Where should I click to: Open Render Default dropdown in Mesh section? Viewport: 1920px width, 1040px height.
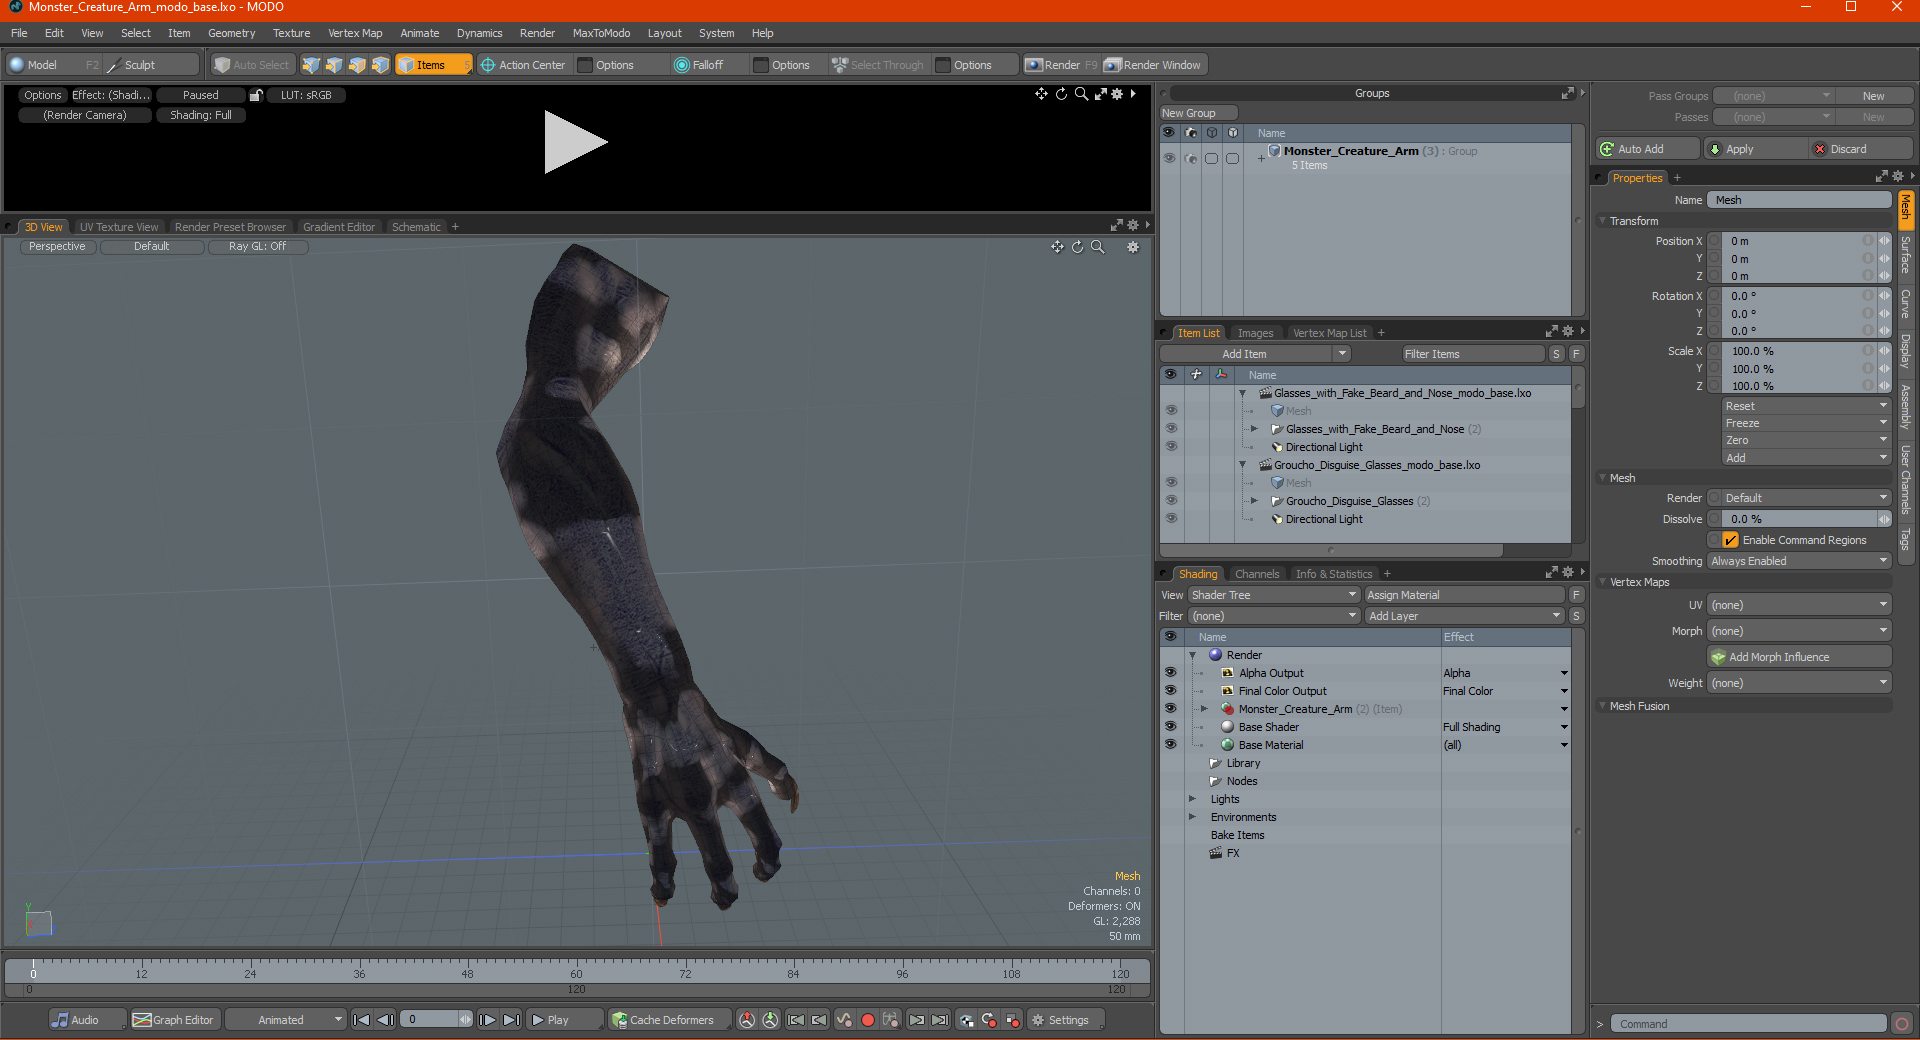click(x=1806, y=498)
